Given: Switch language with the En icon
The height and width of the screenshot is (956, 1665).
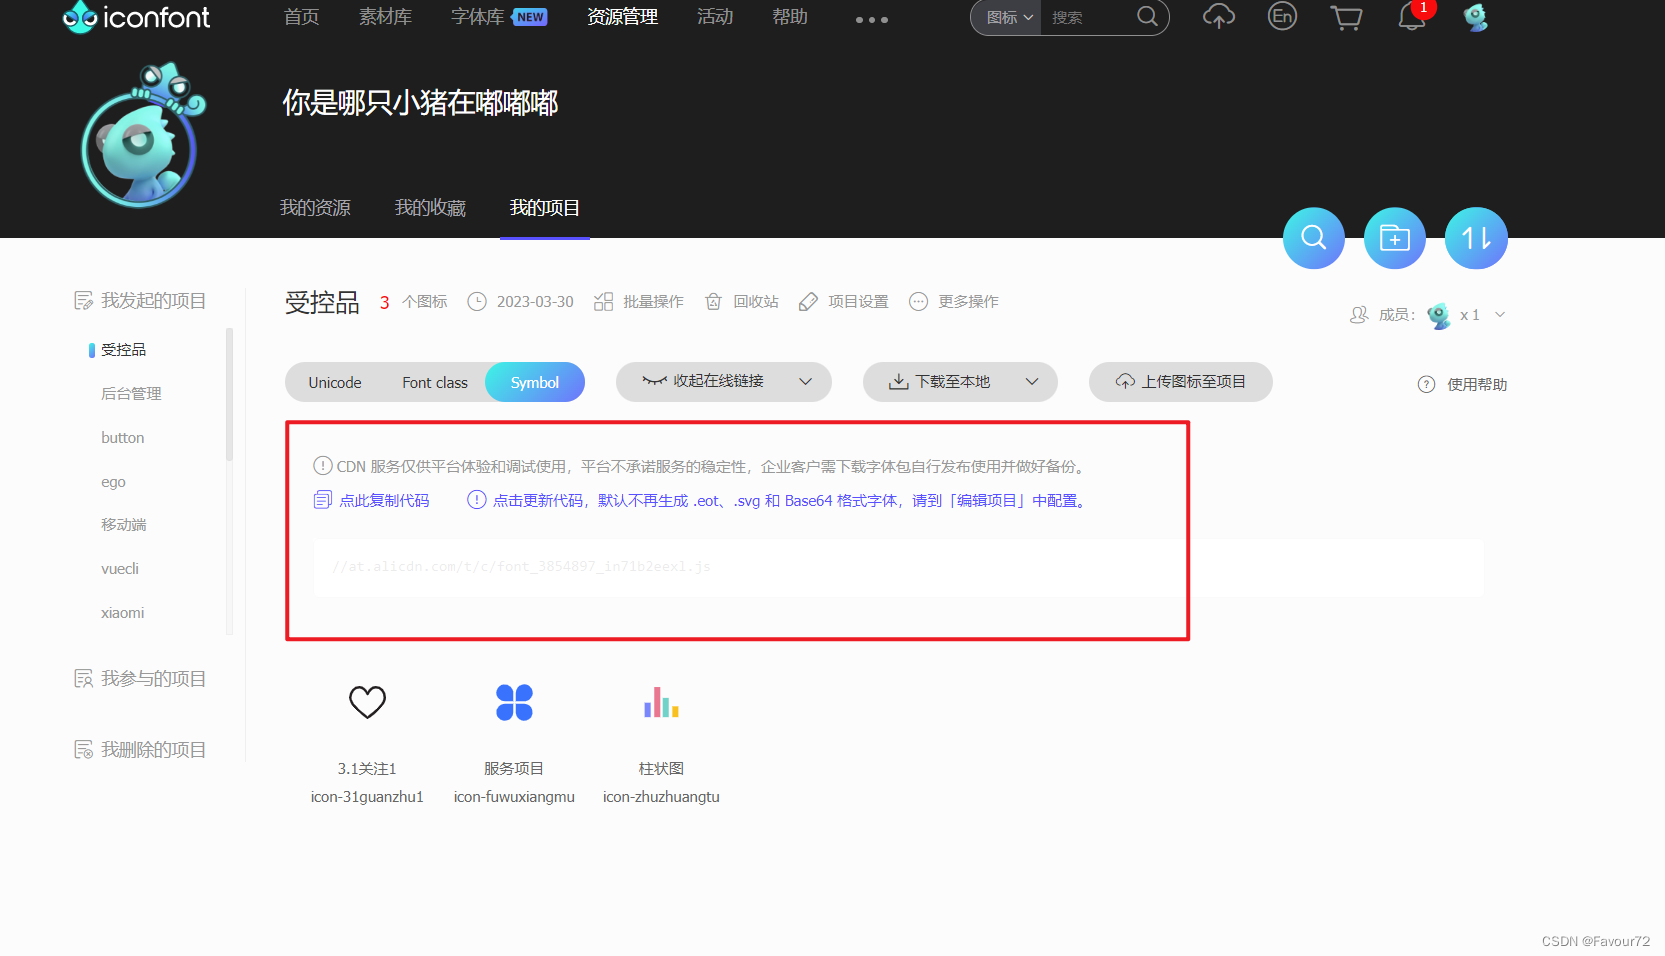Looking at the screenshot, I should [x=1281, y=17].
